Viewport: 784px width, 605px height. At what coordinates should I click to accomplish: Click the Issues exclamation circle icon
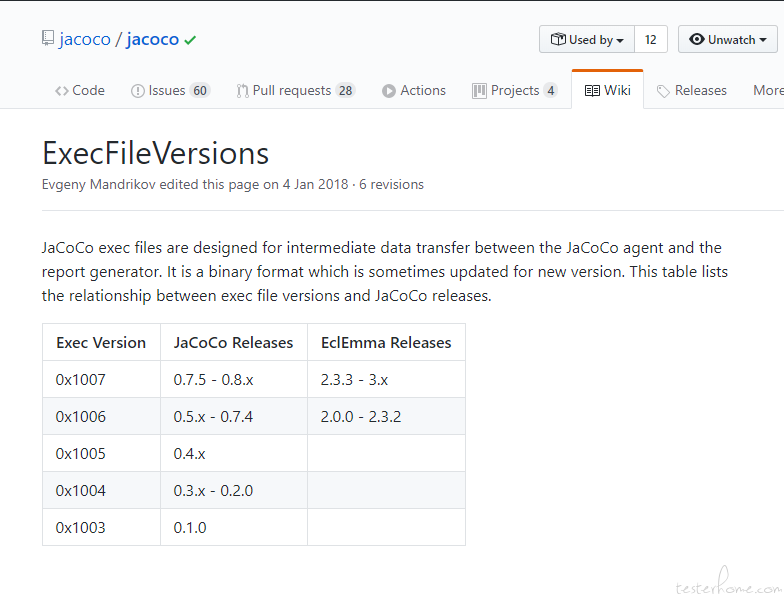[x=138, y=91]
